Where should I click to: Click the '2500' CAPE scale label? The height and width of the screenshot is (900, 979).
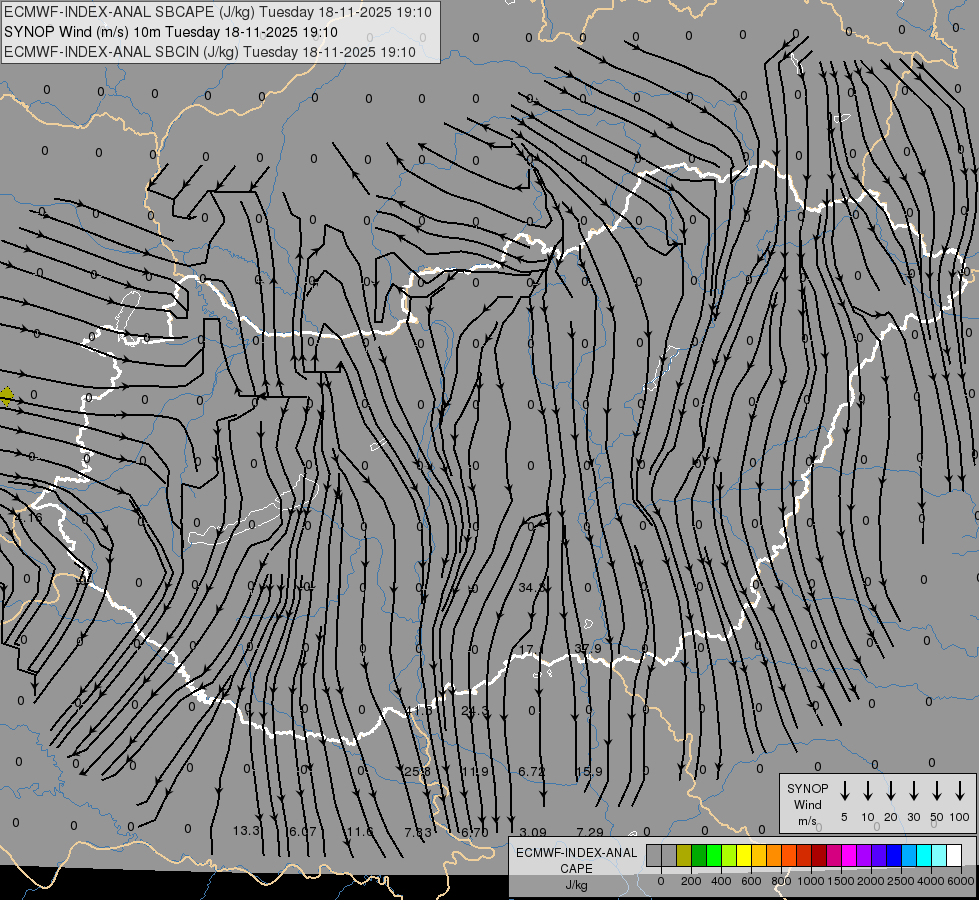click(x=901, y=881)
